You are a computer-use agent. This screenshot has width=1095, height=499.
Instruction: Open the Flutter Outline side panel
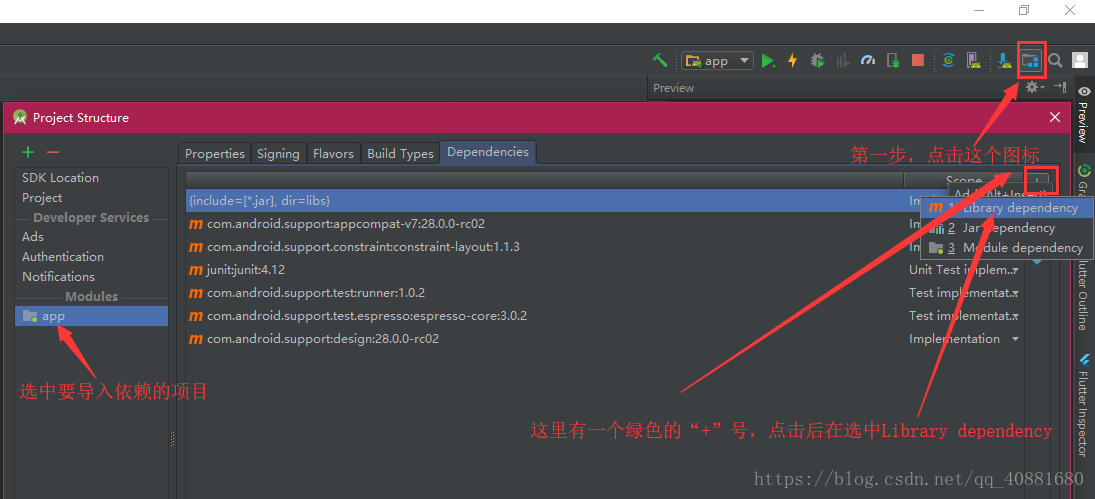pyautogui.click(x=1083, y=293)
